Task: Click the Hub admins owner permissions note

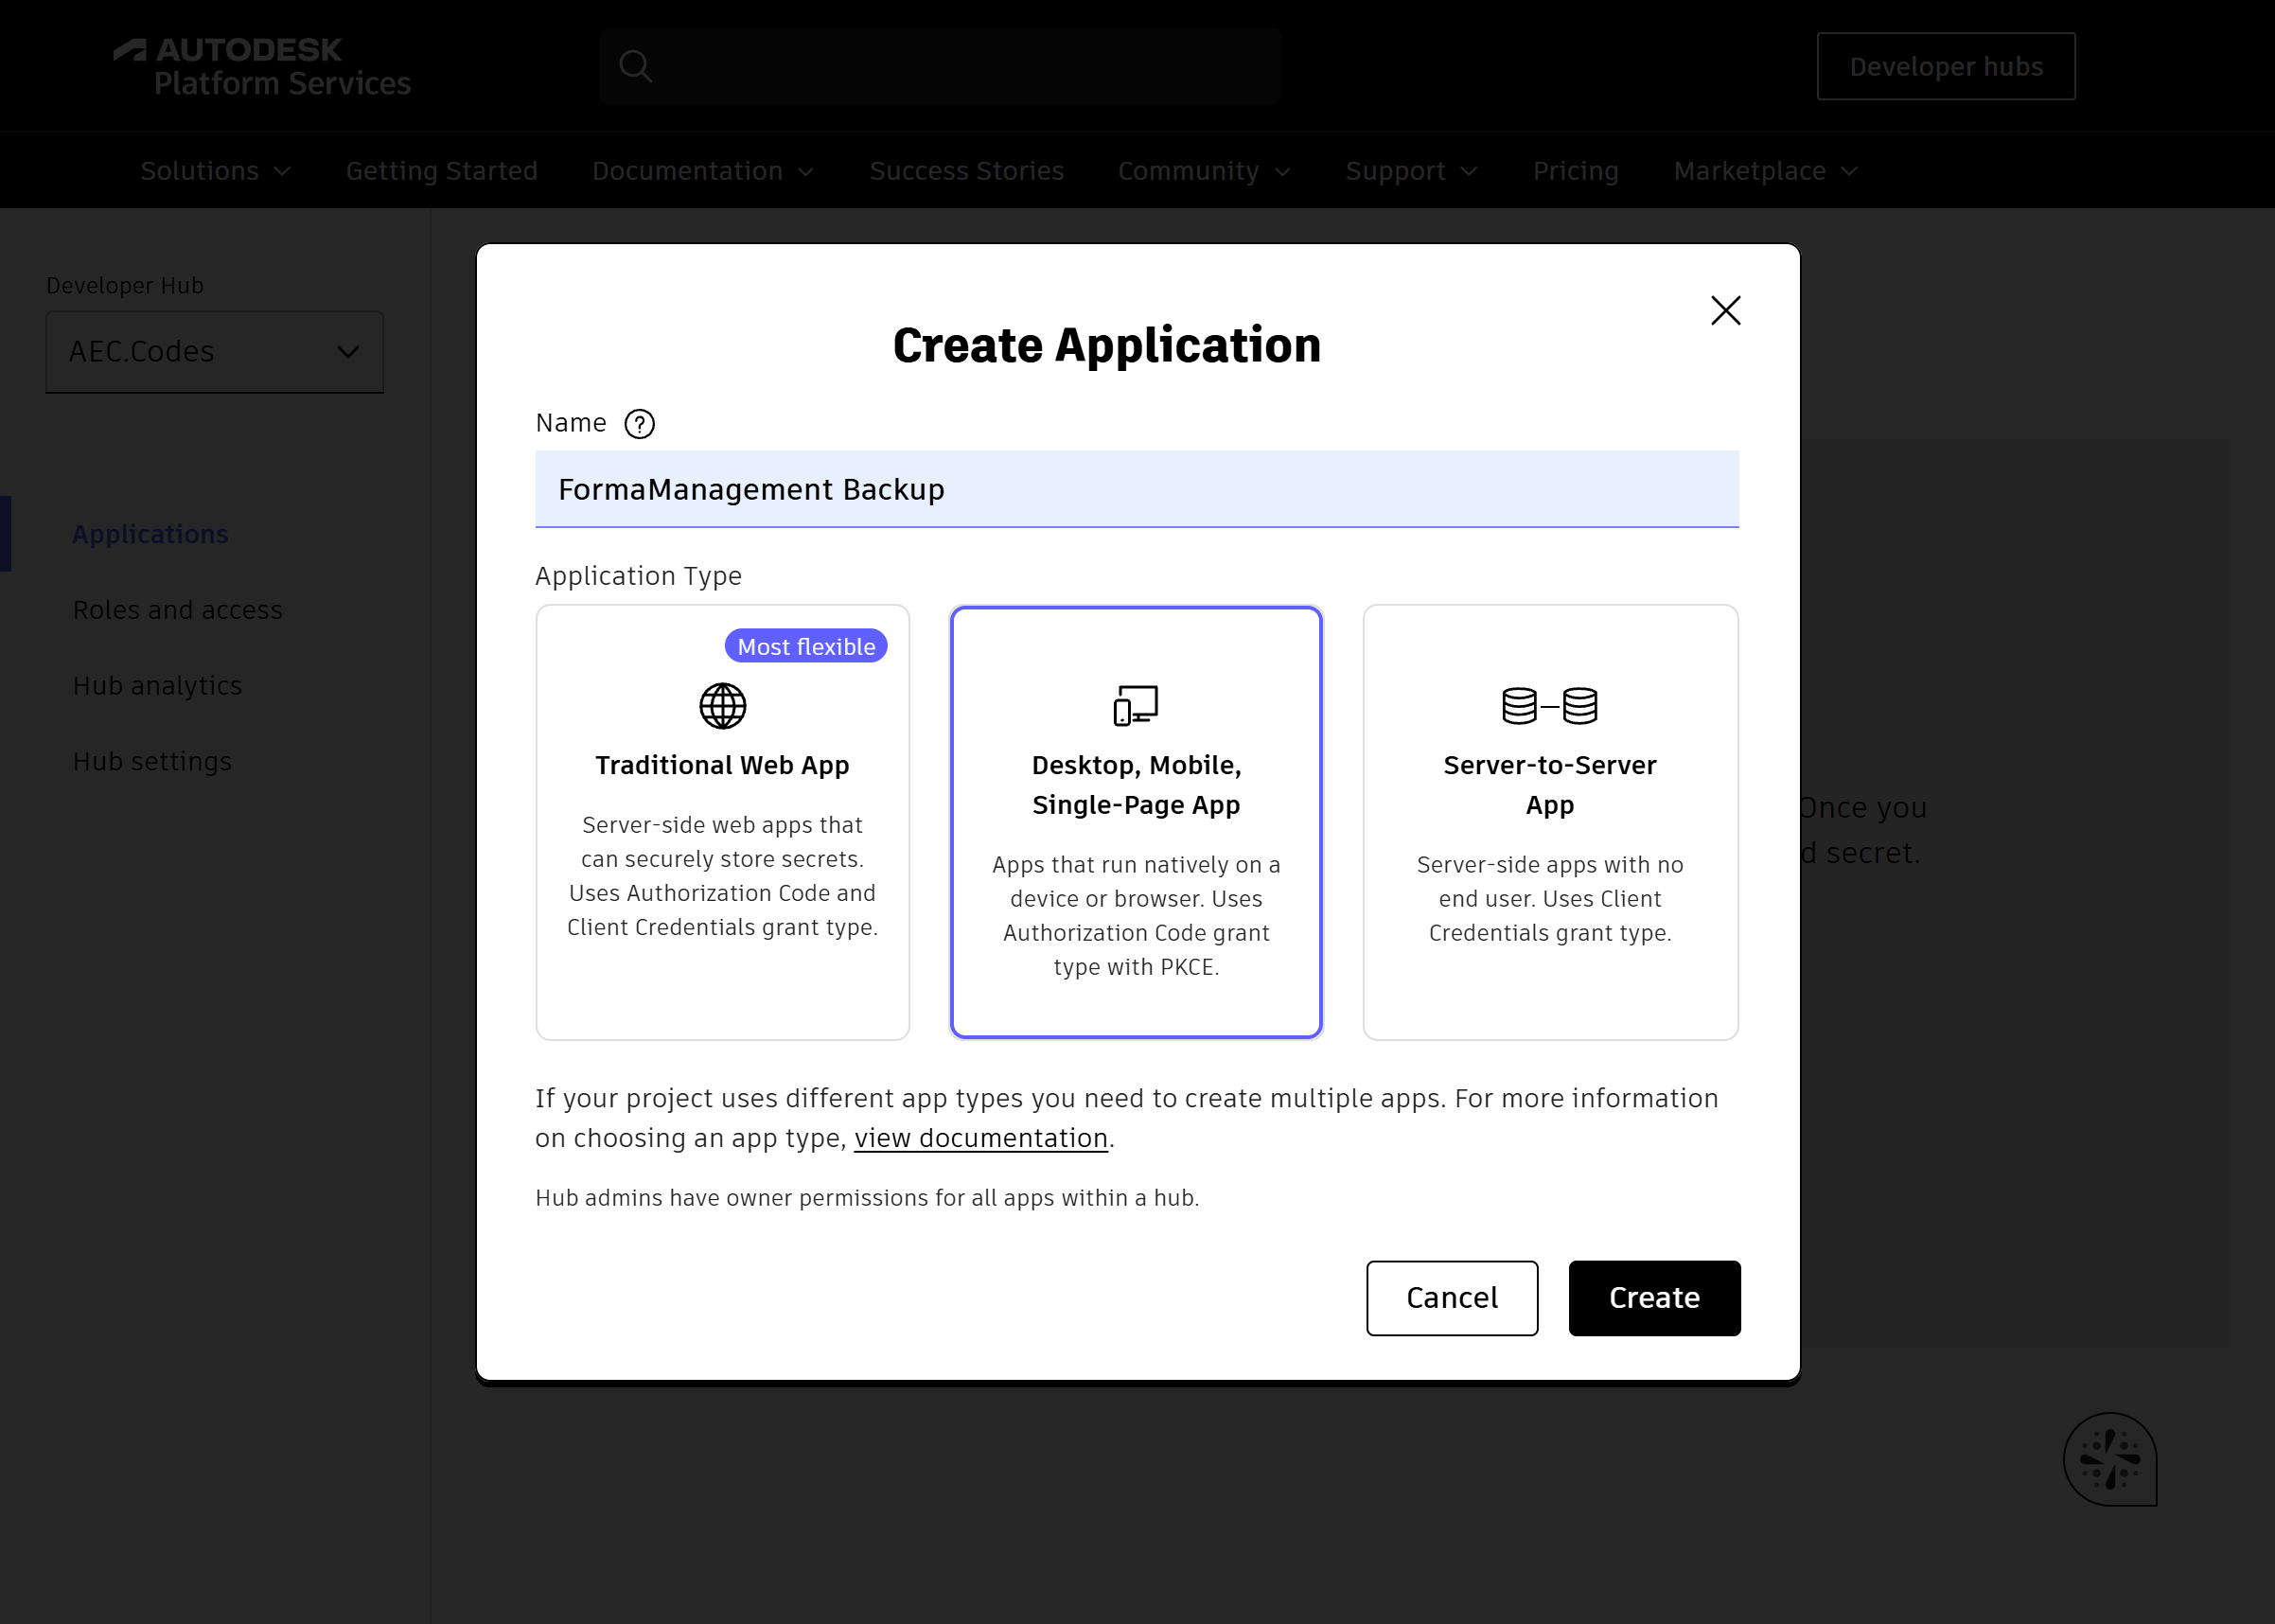Action: coord(867,1198)
